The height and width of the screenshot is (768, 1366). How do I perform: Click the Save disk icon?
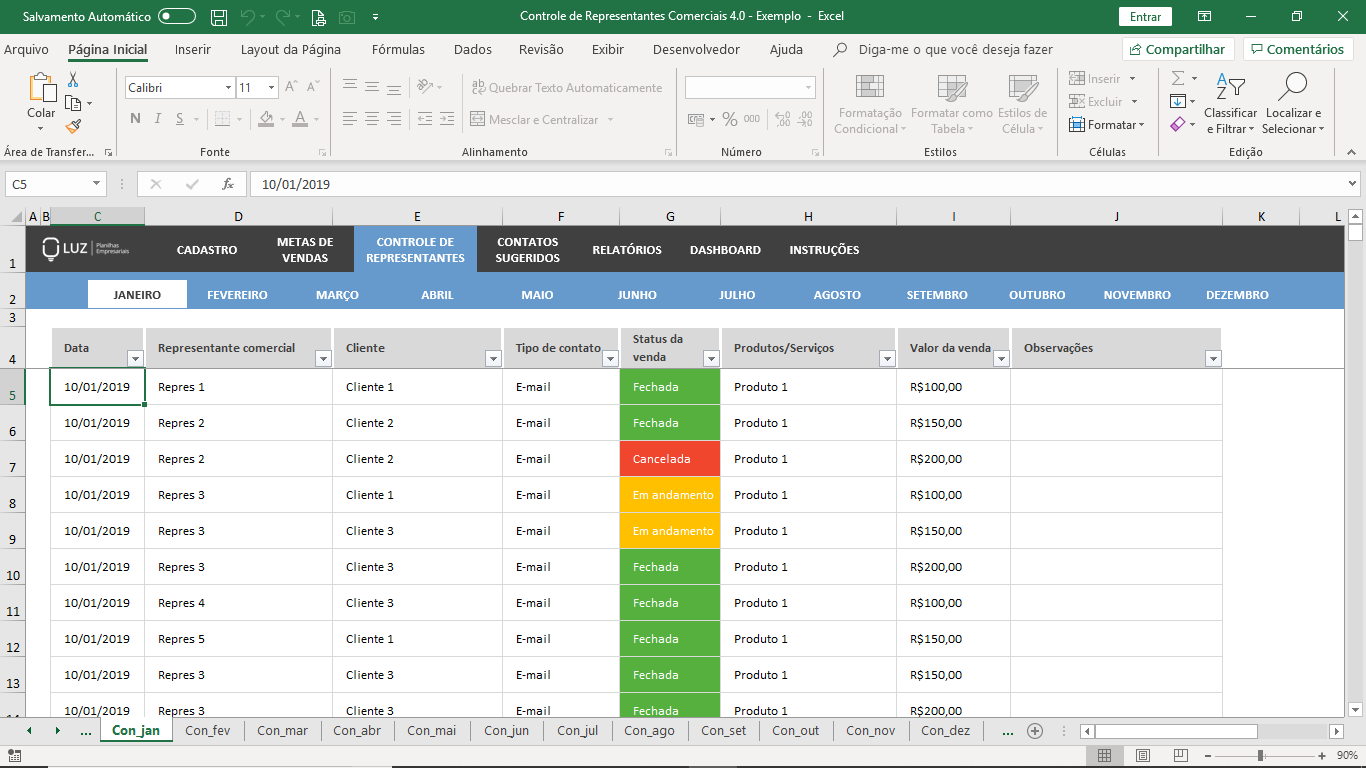219,17
